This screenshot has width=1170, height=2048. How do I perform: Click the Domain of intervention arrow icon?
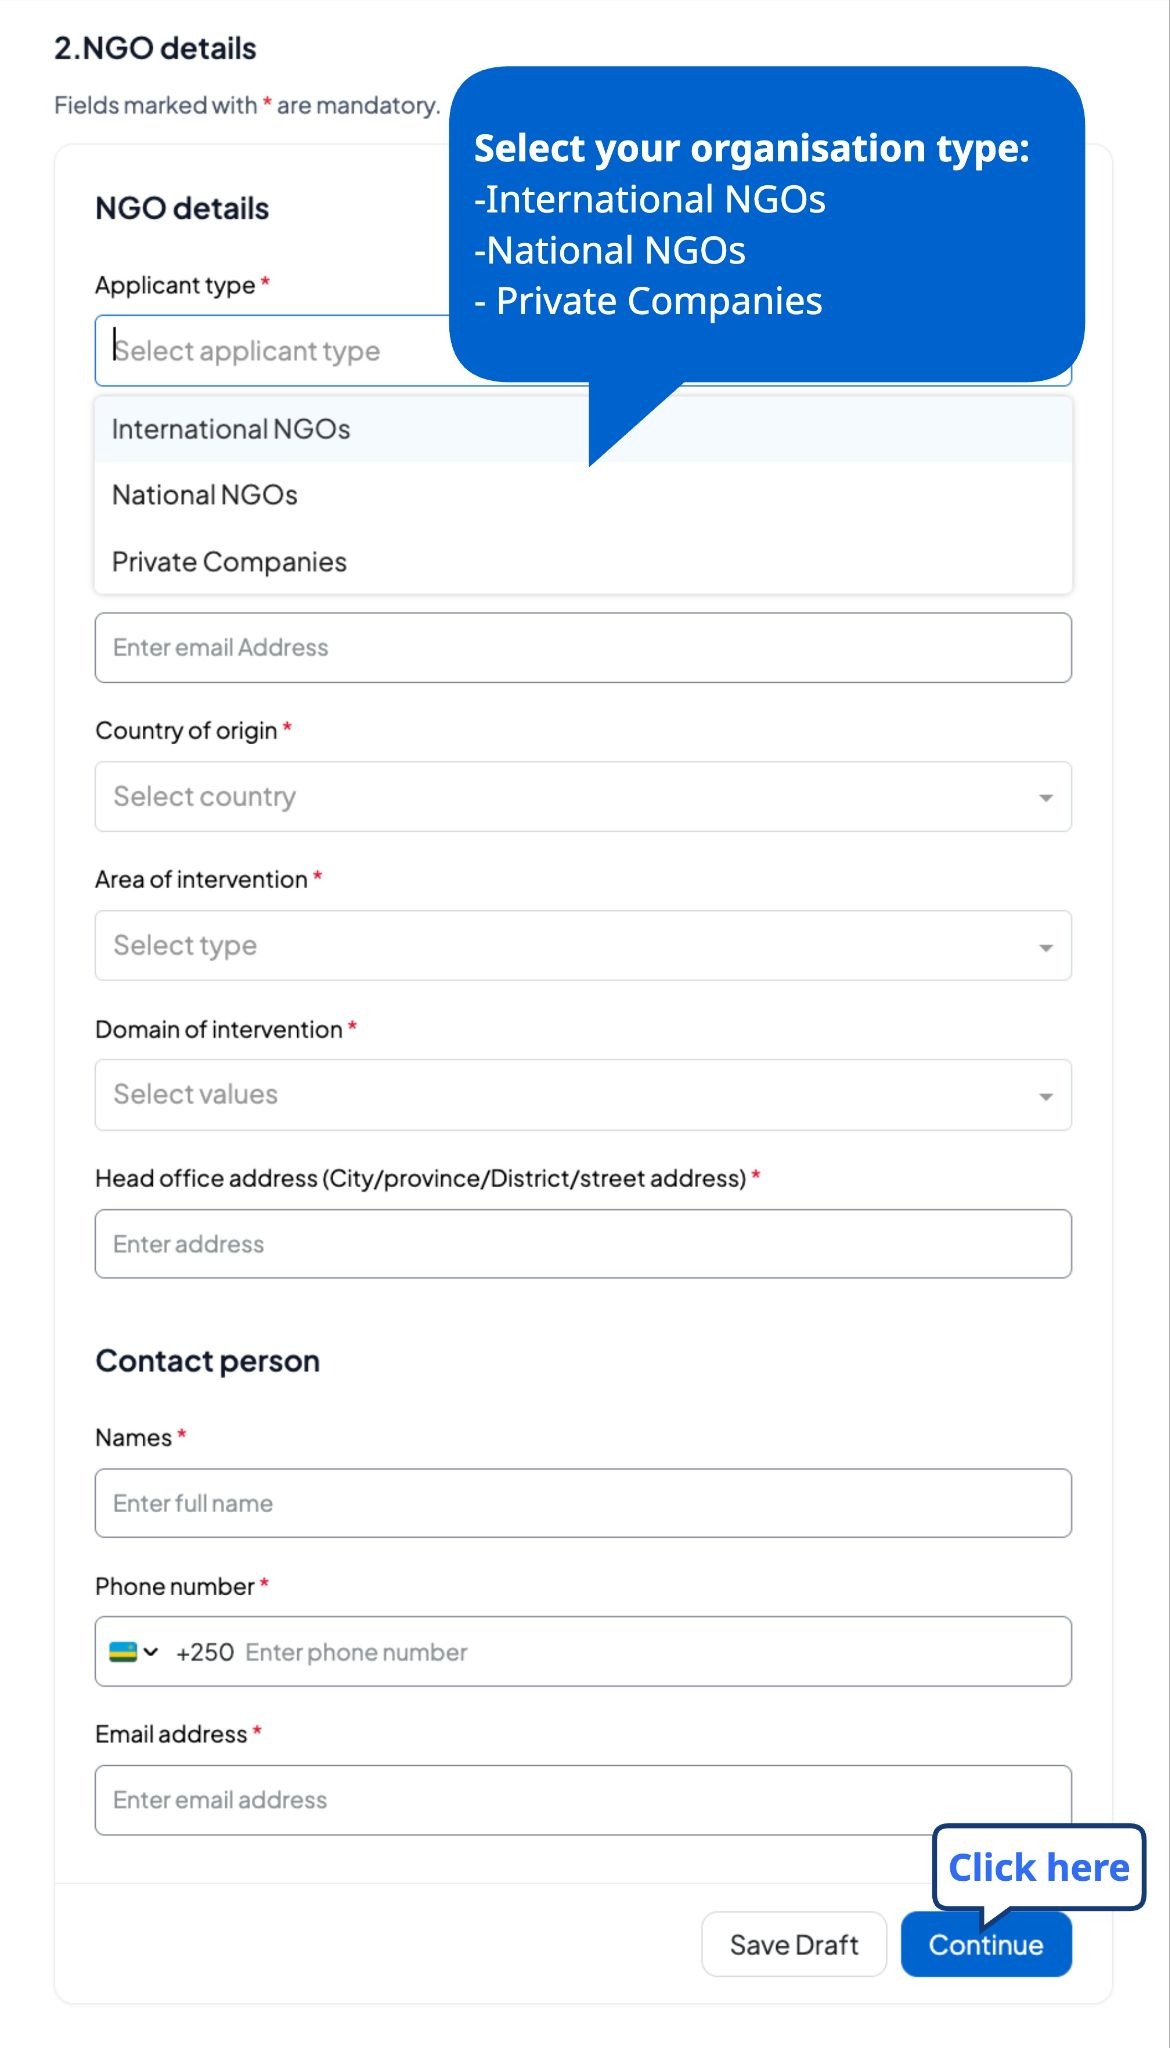pos(1045,1097)
